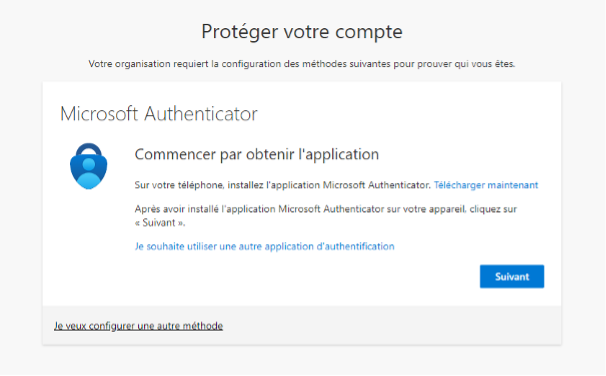
Task: Click the Commencer par obtenir l'application heading
Action: coord(257,154)
